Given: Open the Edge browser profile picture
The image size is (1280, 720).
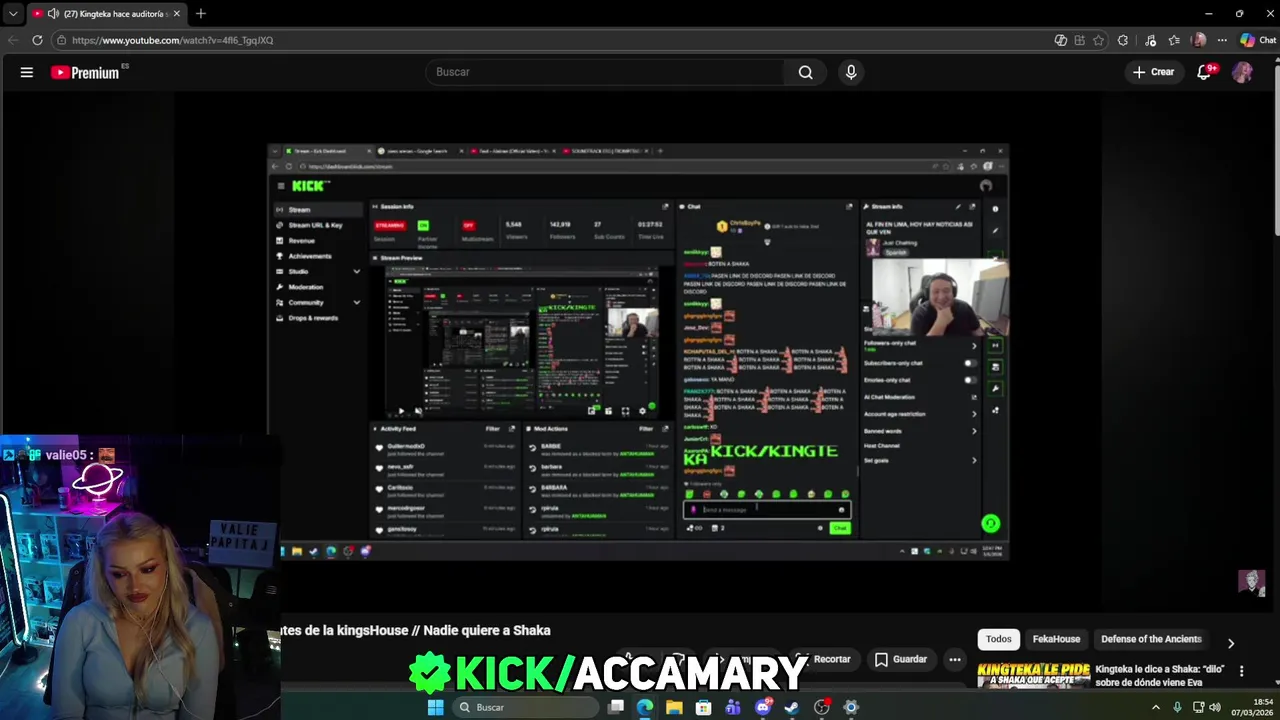Looking at the screenshot, I should click(1199, 40).
